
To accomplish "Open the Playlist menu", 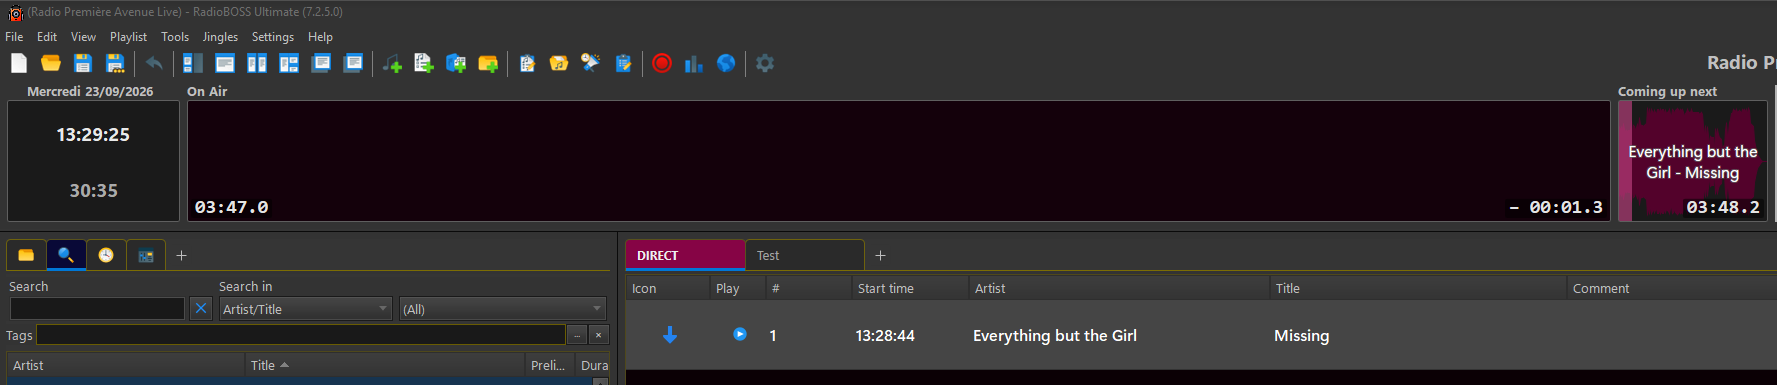I will click(x=128, y=37).
